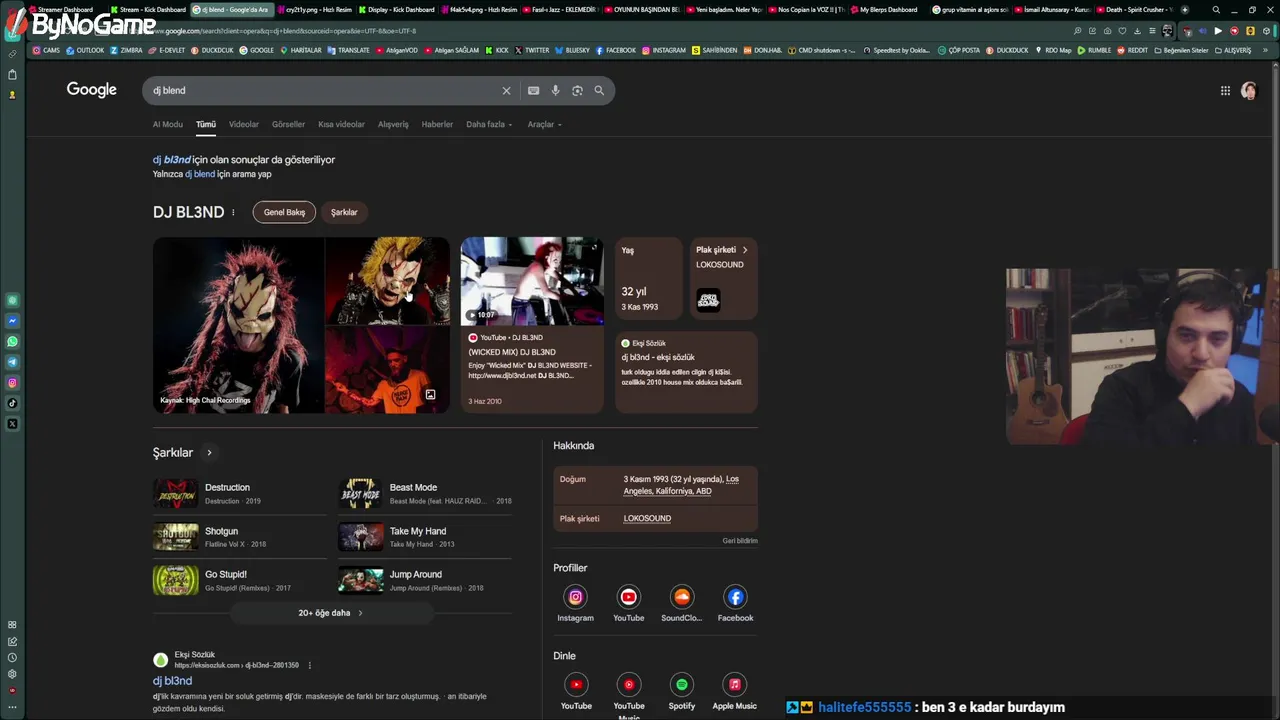1280x720 pixels.
Task: Select the Genel Bakış chip
Action: (x=284, y=212)
